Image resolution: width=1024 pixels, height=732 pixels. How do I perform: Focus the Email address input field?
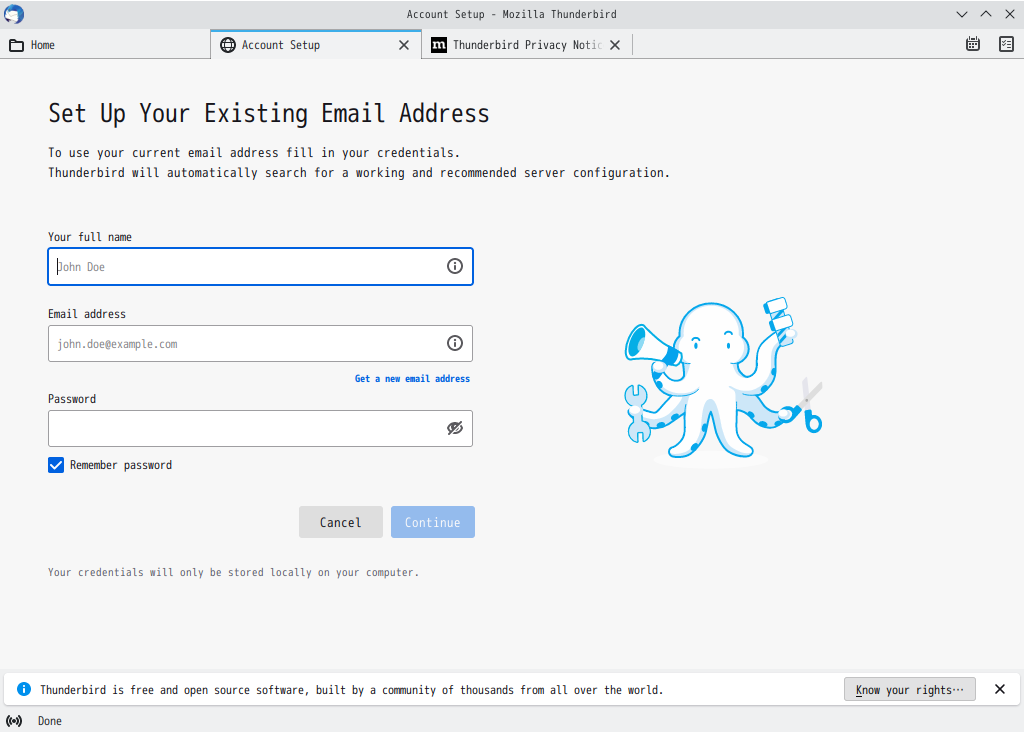261,343
